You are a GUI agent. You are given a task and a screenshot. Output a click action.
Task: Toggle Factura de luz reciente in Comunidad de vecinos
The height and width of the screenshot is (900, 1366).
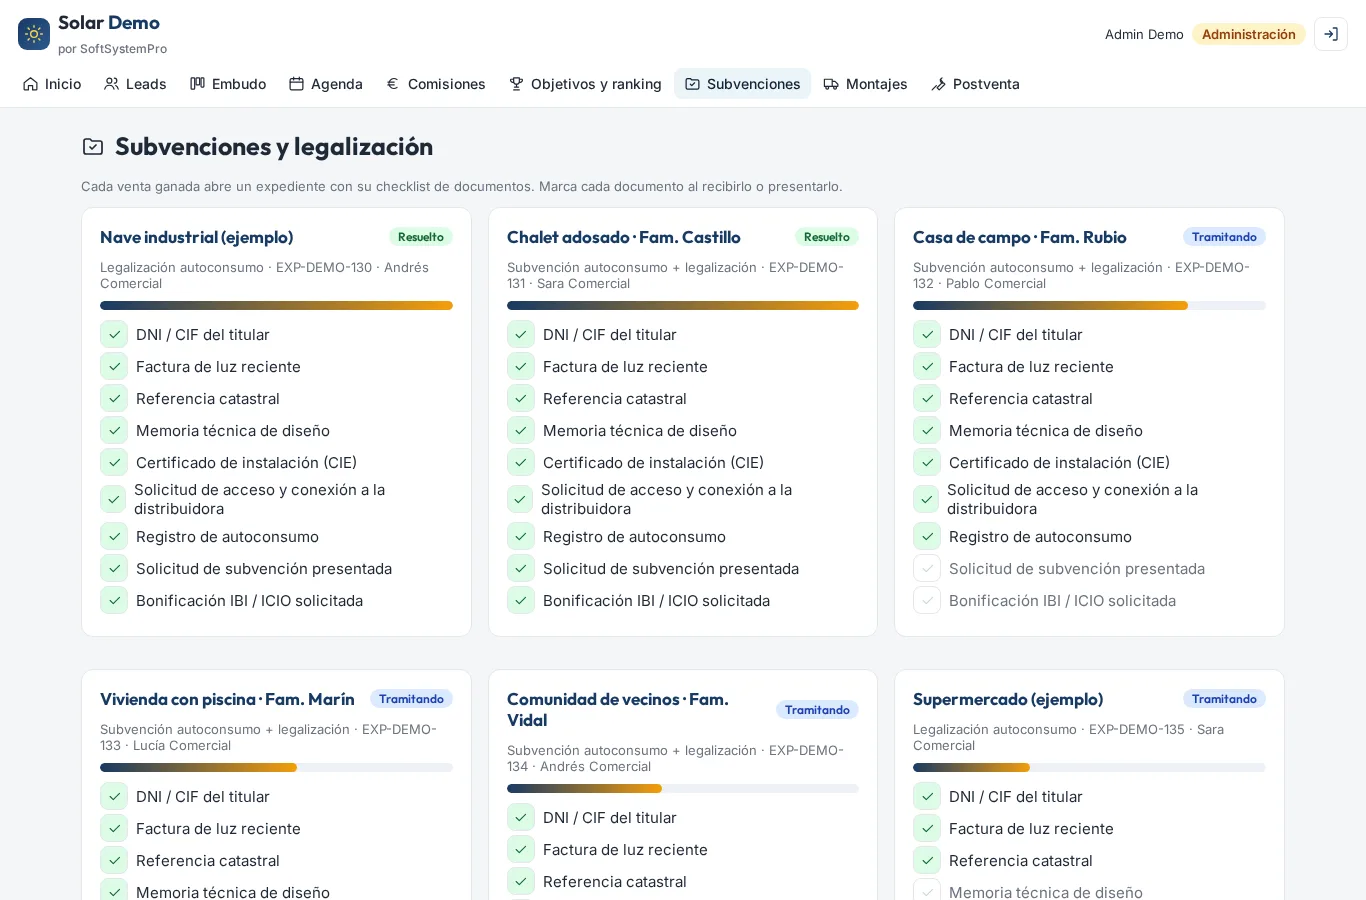tap(521, 850)
